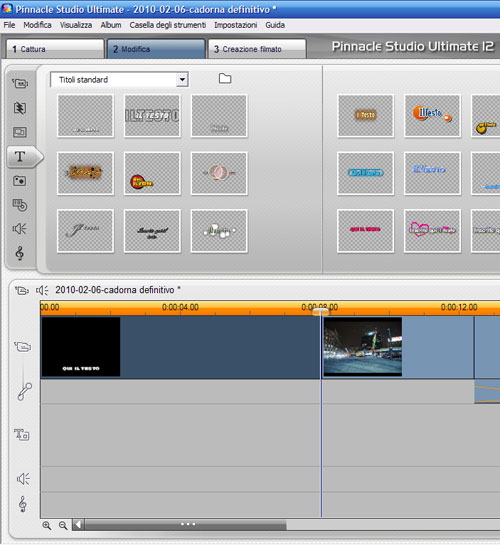Open the music album tab

(19, 253)
